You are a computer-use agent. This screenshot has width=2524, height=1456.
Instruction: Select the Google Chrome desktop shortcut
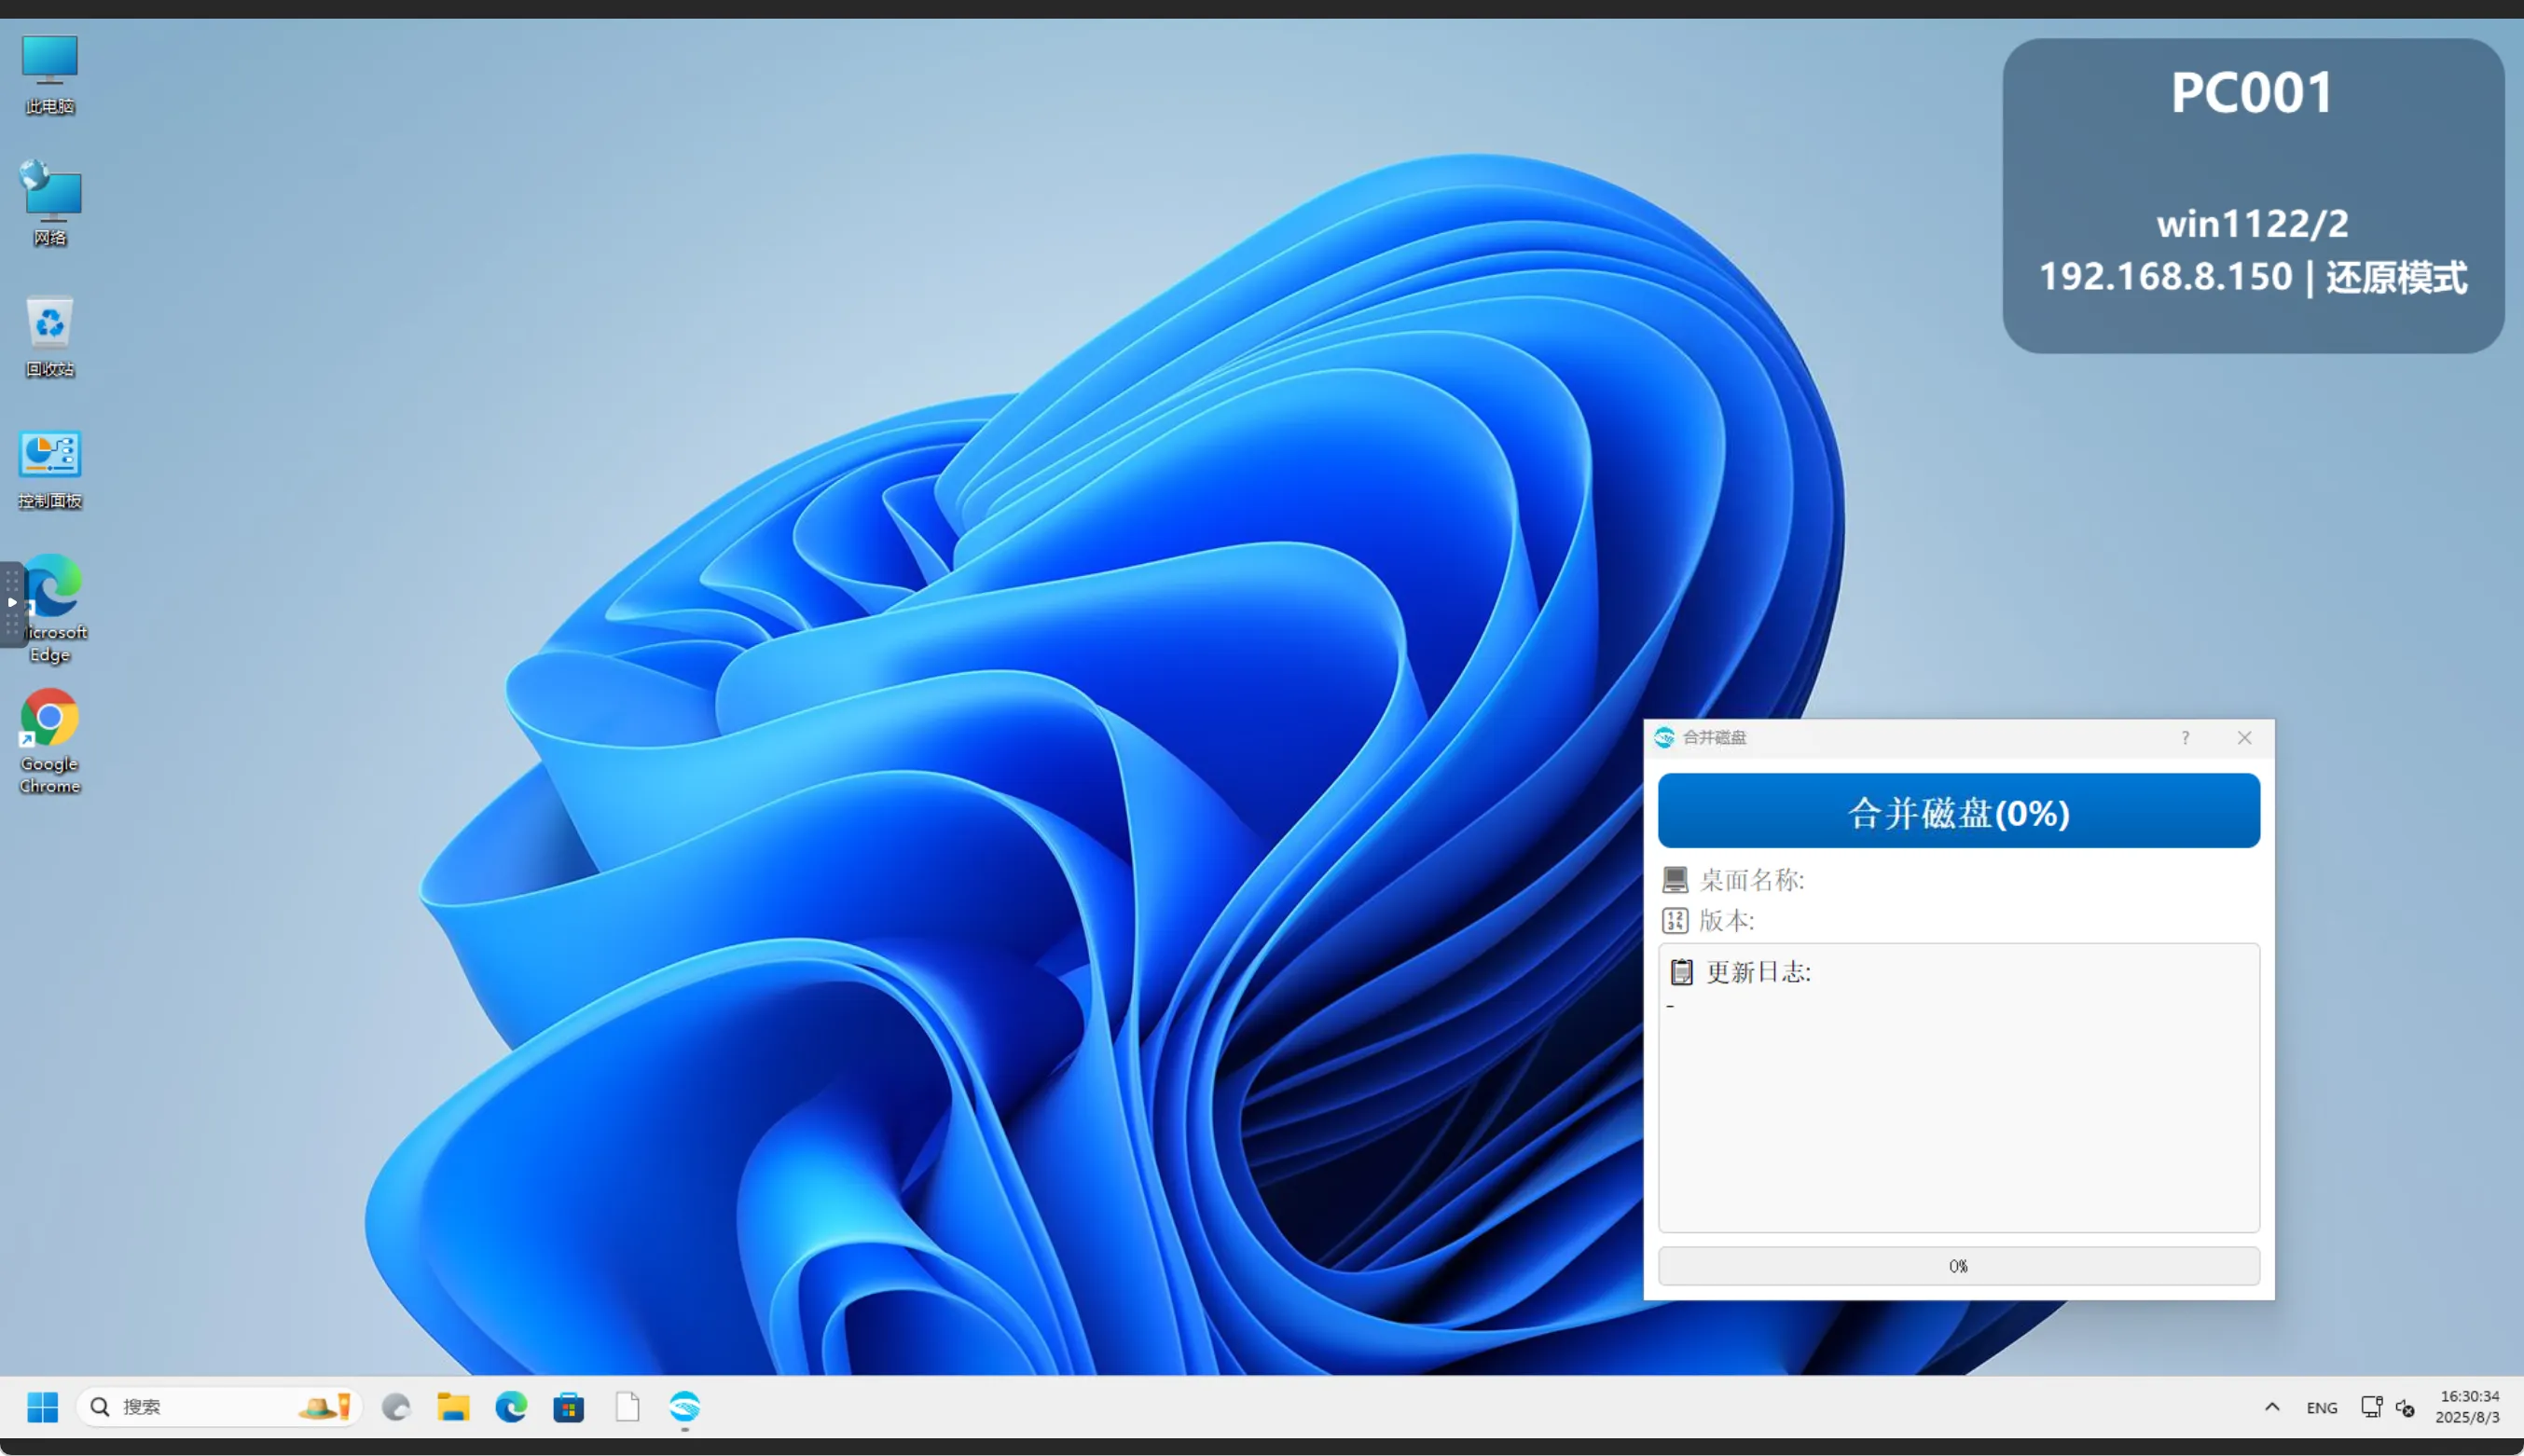pyautogui.click(x=49, y=741)
